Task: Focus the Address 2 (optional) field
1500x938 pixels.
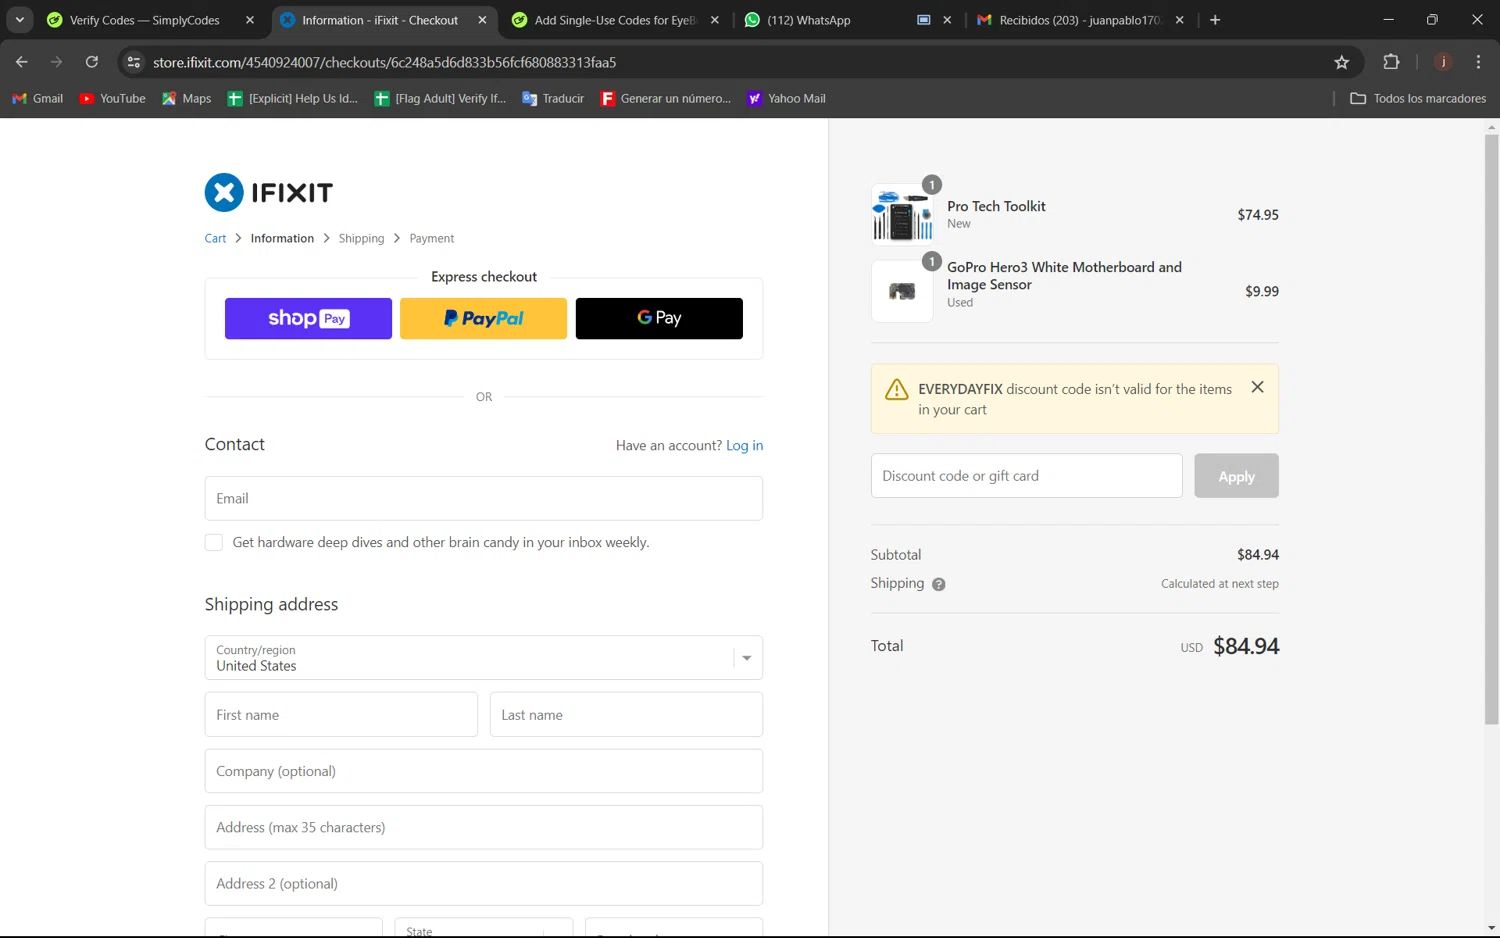Action: point(484,884)
